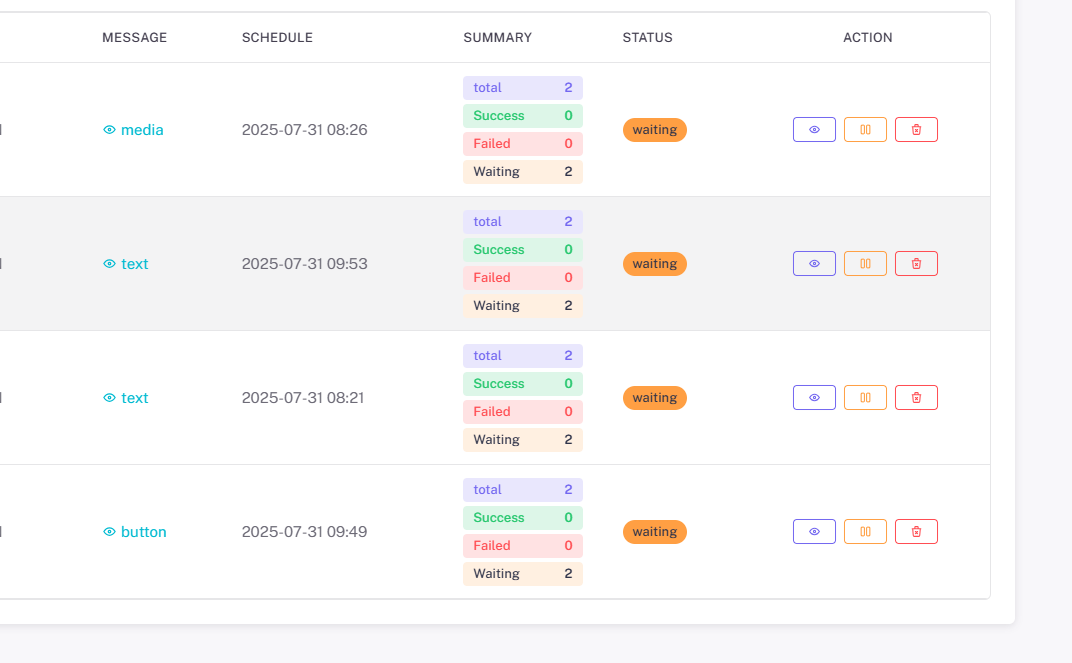Click the Schedule column header

[x=277, y=38]
